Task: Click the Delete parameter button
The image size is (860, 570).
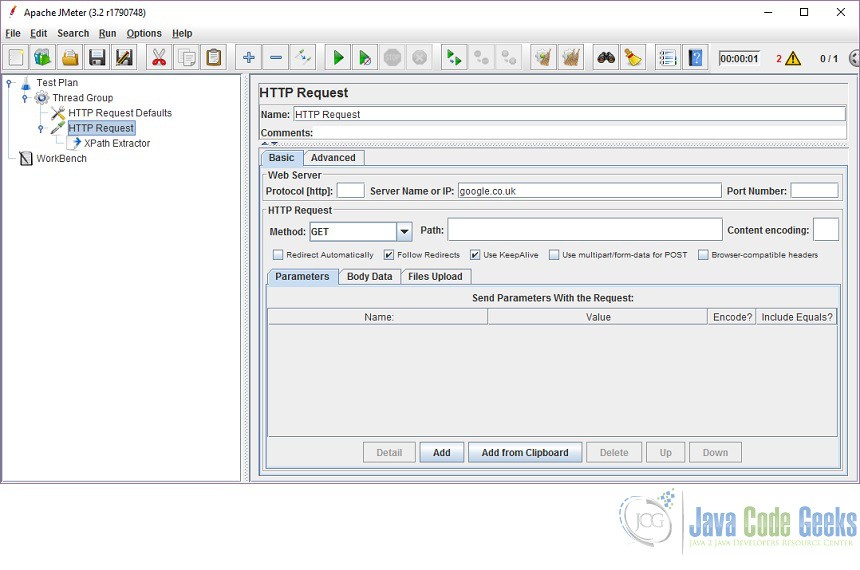Action: click(x=614, y=453)
